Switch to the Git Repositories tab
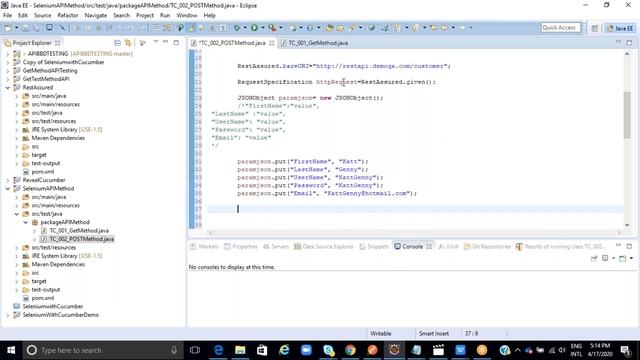The height and width of the screenshot is (360, 640). (487, 247)
